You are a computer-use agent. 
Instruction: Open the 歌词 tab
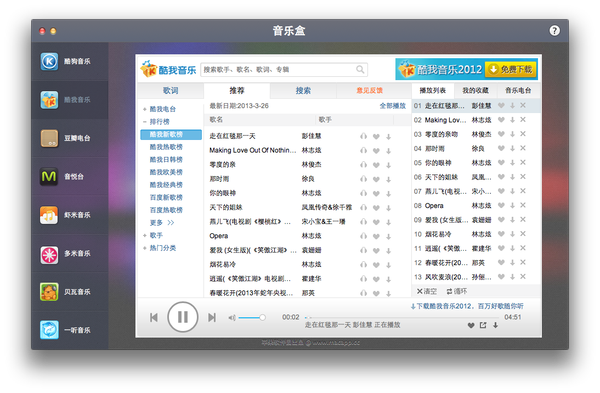tap(171, 91)
